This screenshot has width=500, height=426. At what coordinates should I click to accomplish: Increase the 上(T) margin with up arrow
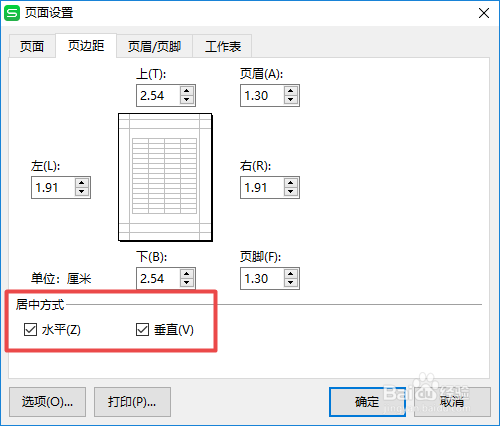coord(187,91)
